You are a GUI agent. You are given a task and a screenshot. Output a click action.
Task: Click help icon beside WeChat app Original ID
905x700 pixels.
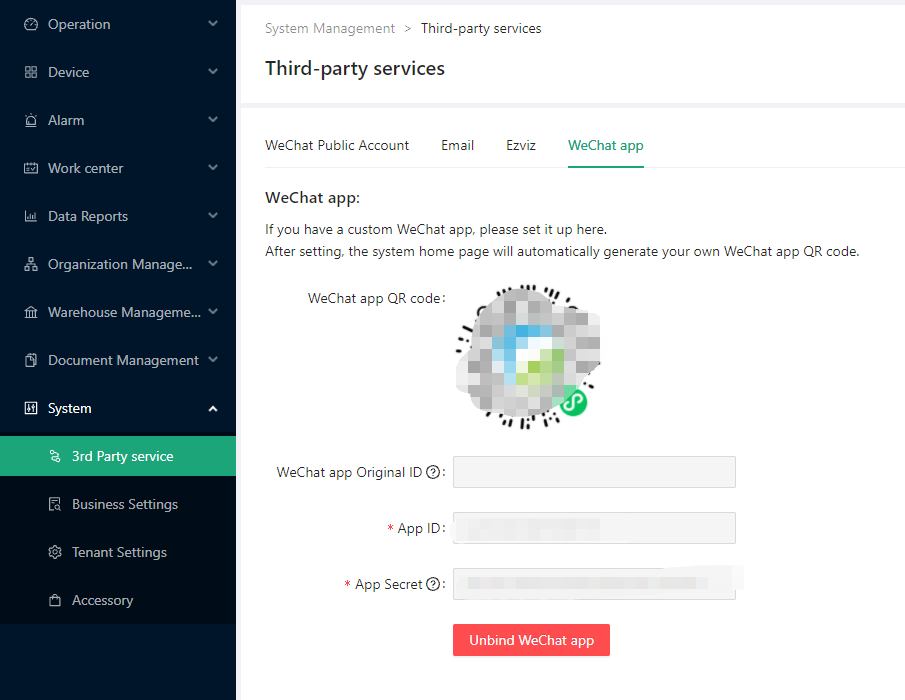(433, 472)
